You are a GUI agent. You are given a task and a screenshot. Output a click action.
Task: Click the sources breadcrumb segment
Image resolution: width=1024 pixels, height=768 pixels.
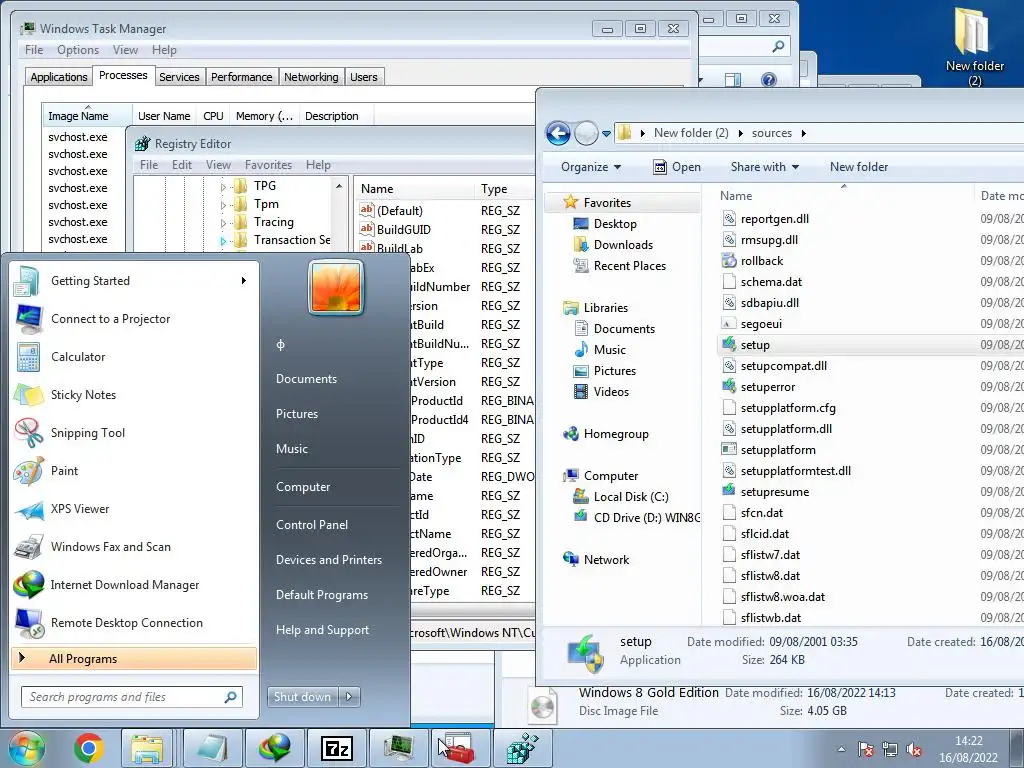(771, 133)
